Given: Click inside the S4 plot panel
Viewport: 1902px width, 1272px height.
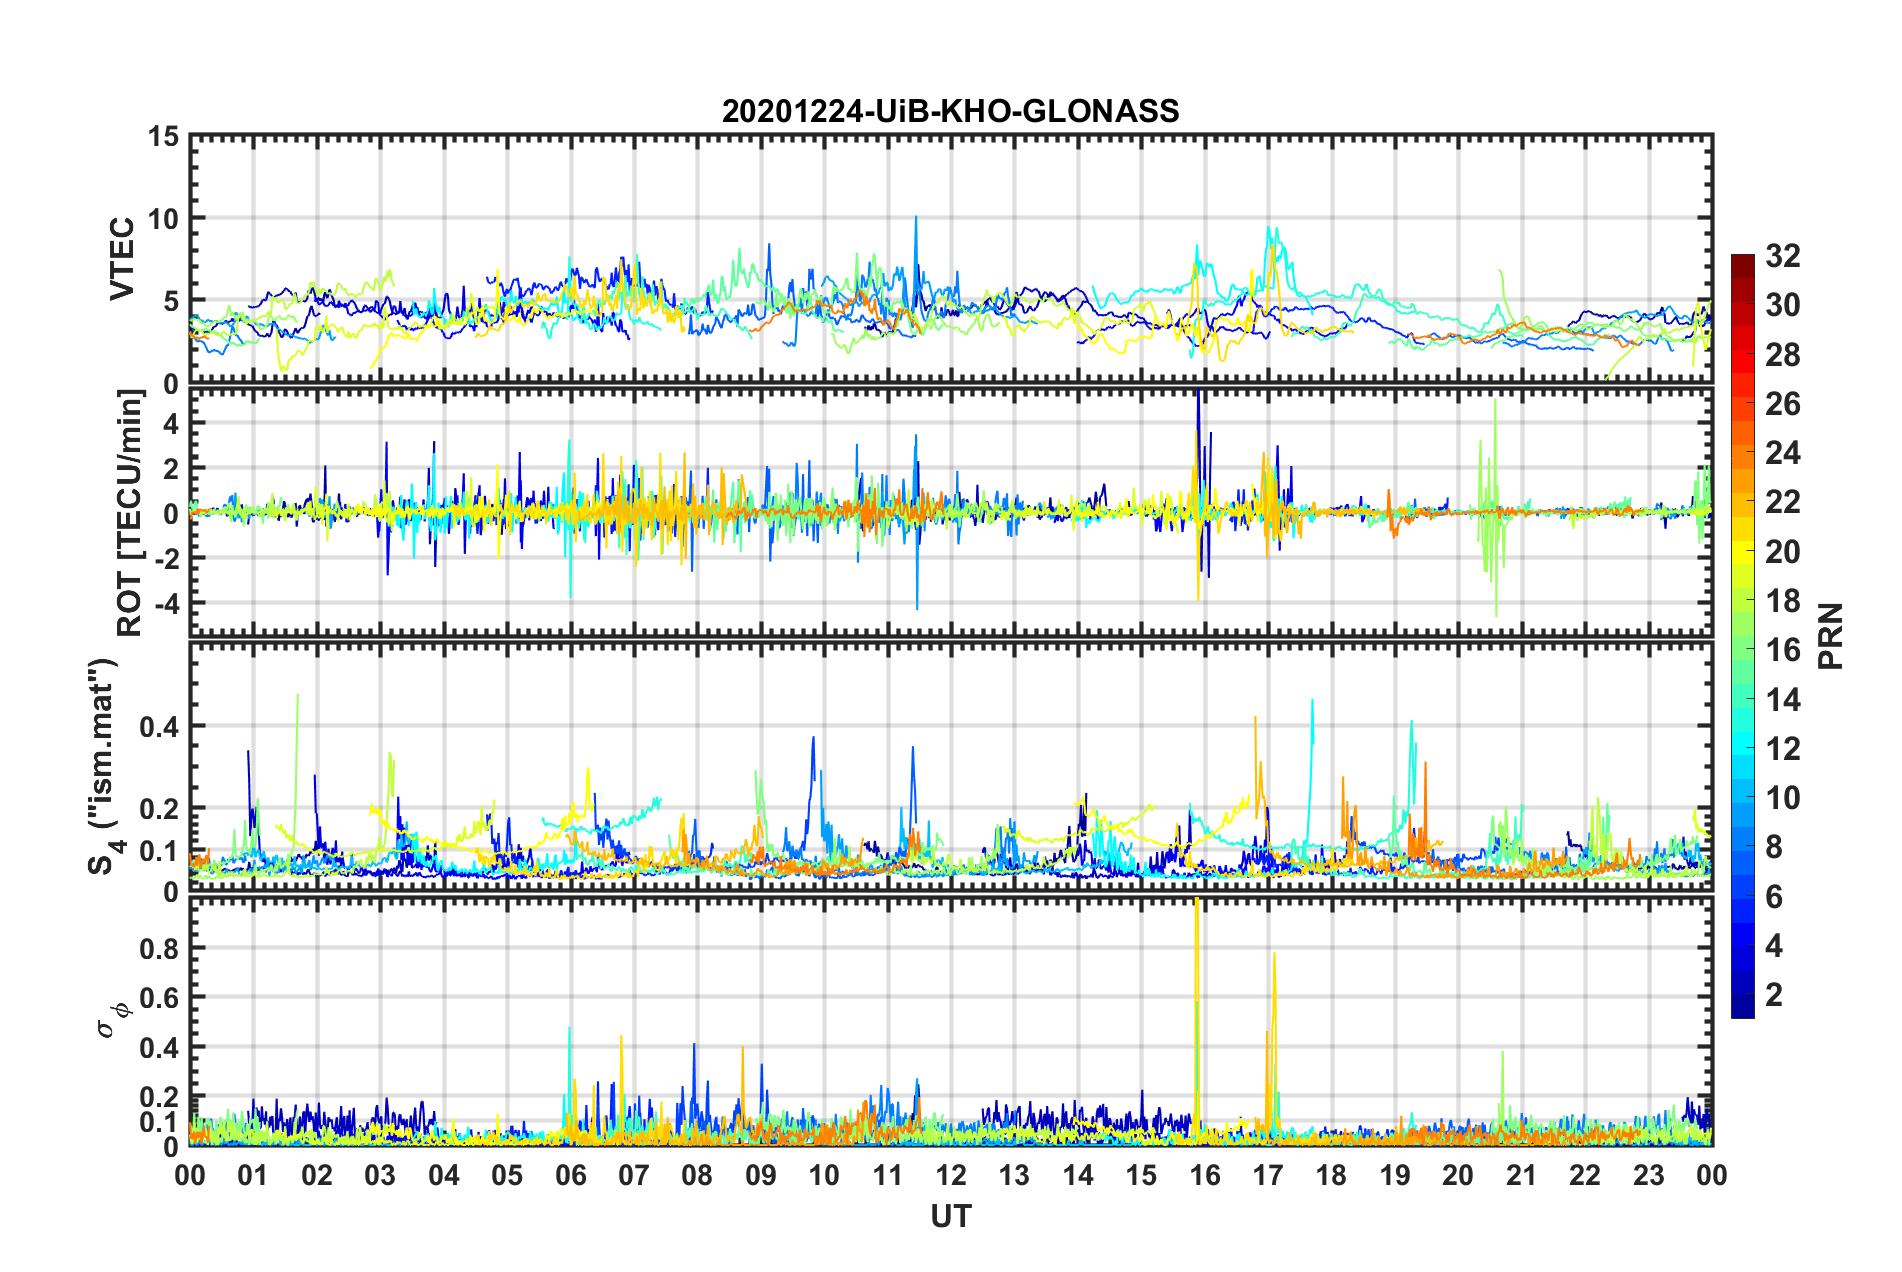Looking at the screenshot, I should (x=951, y=766).
